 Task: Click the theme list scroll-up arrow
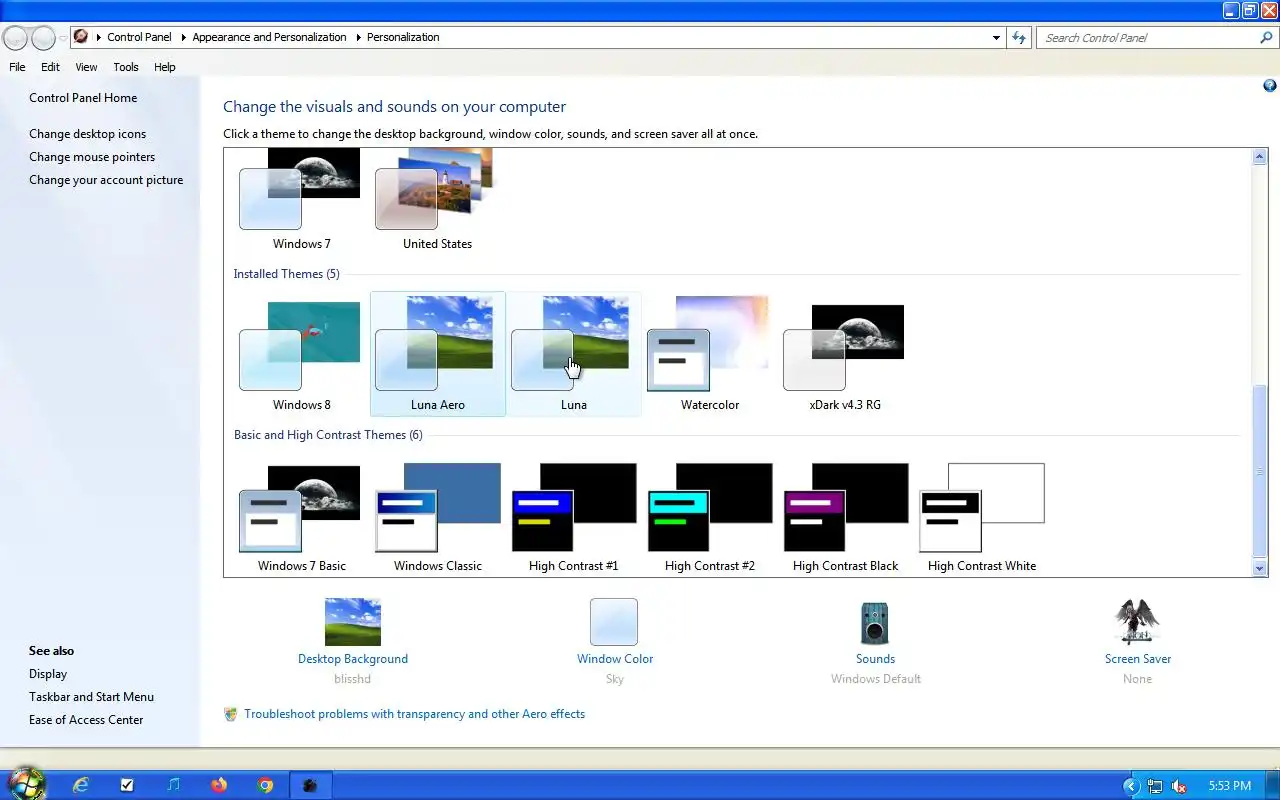pos(1260,157)
